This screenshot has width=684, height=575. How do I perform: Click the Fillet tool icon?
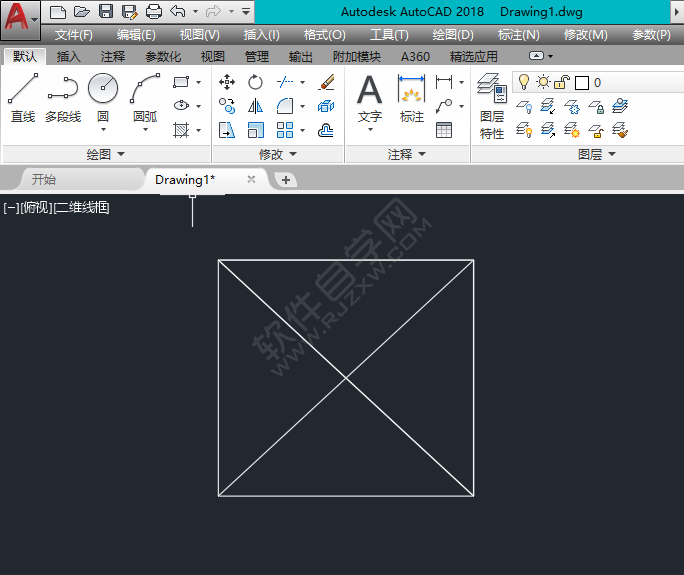285,106
